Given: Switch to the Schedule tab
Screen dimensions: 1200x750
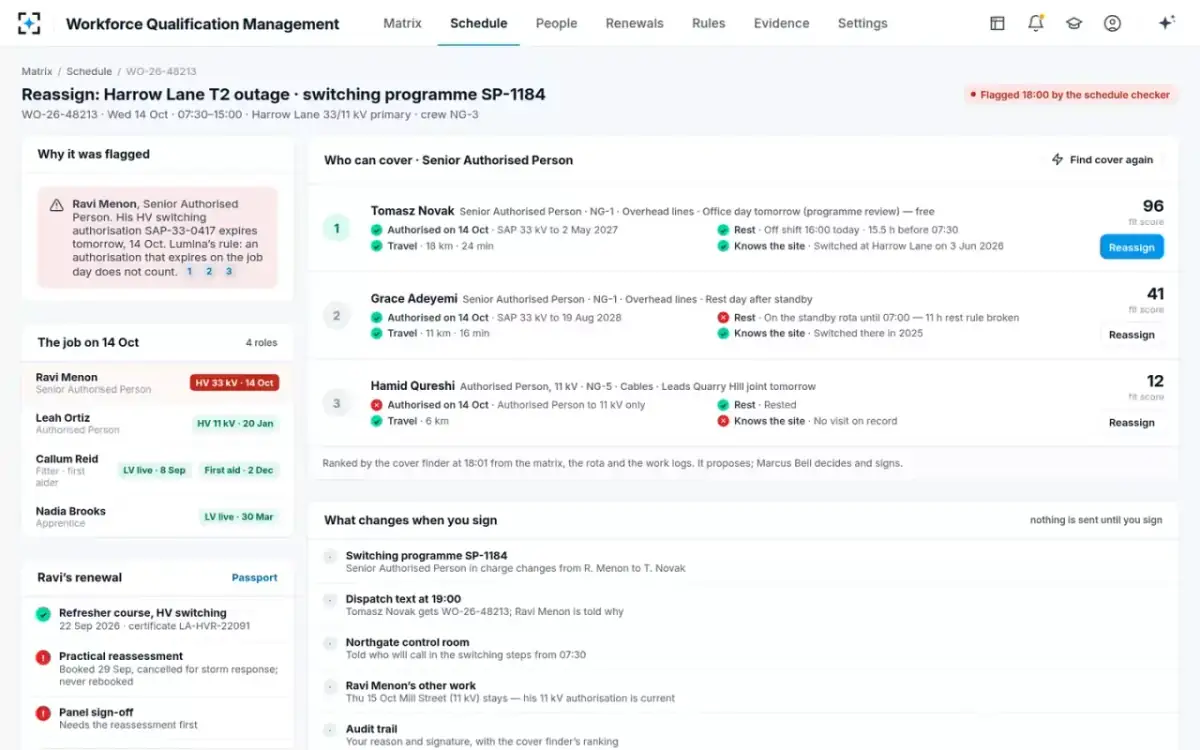Looking at the screenshot, I should (x=478, y=23).
